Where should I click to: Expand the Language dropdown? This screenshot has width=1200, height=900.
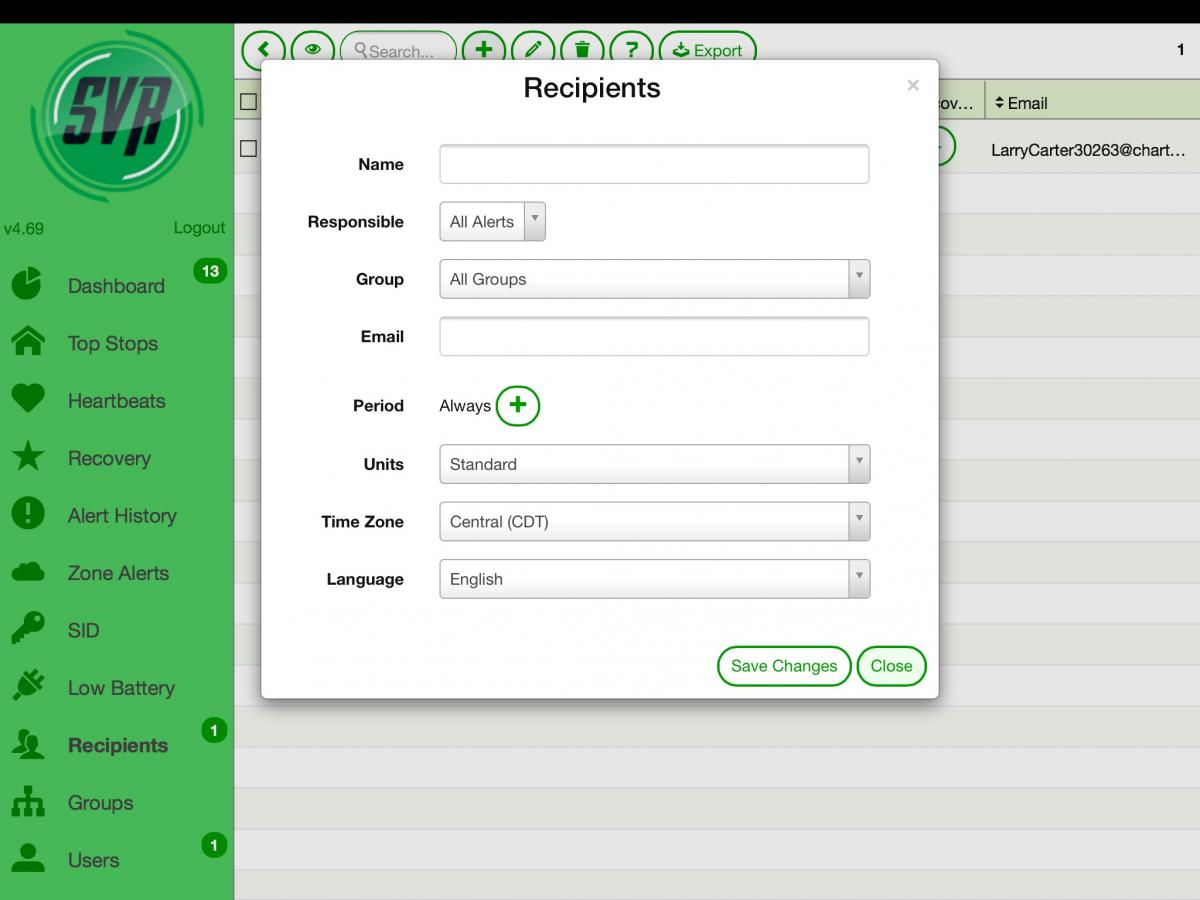pyautogui.click(x=654, y=579)
